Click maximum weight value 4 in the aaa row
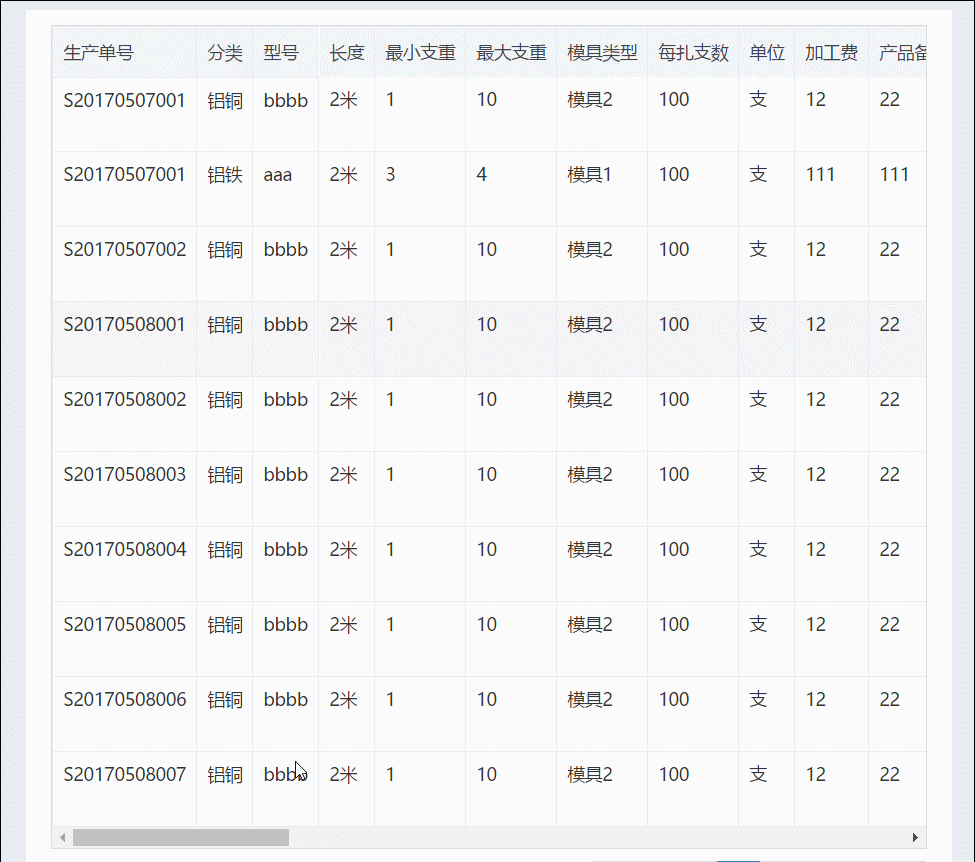Viewport: 975px width, 862px height. (481, 175)
